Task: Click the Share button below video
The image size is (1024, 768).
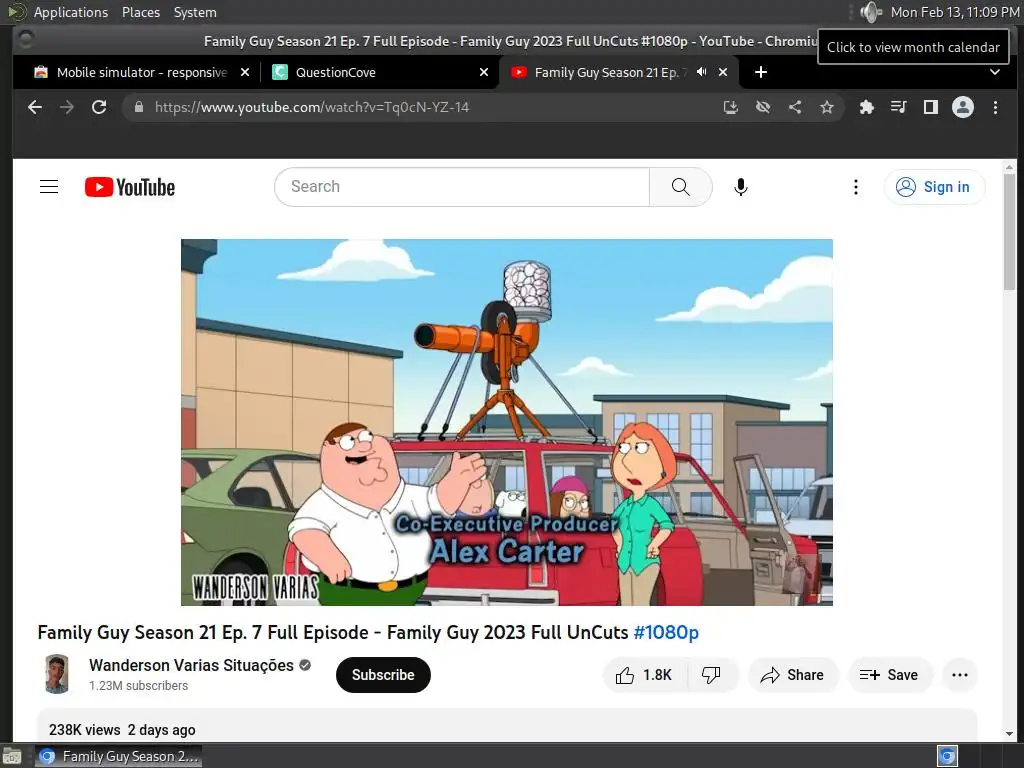Action: (x=793, y=675)
